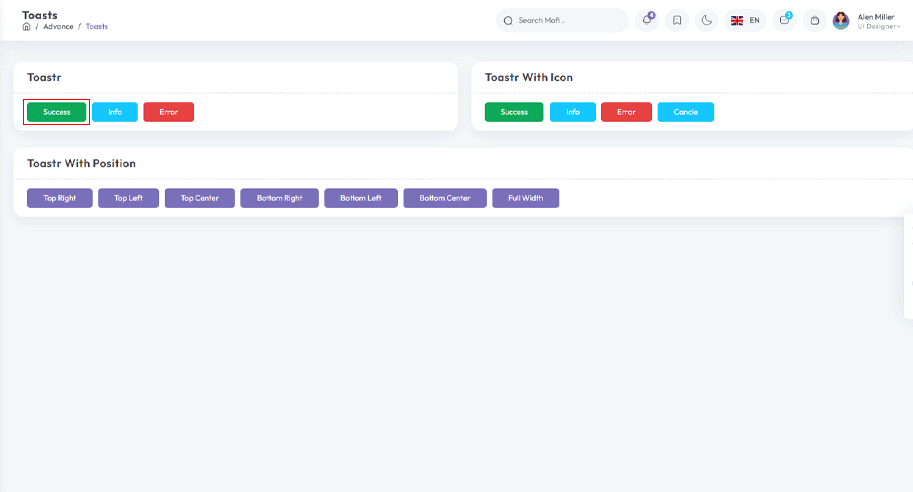
Task: Click the home icon in breadcrumb
Action: pos(27,27)
